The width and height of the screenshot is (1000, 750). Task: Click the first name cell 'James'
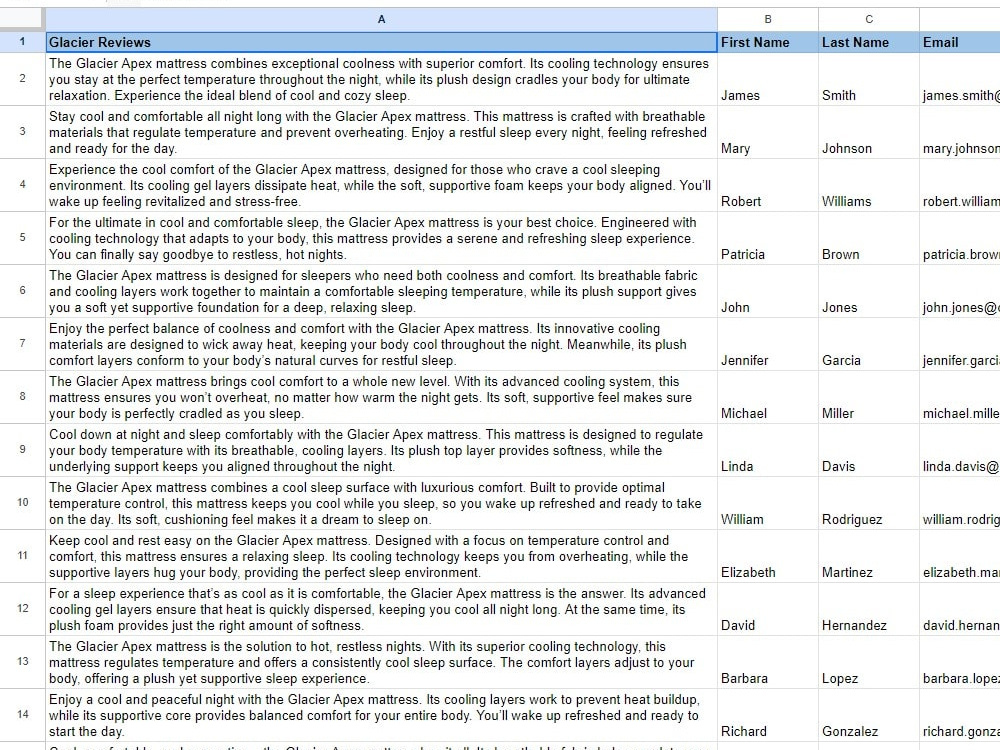coord(768,79)
